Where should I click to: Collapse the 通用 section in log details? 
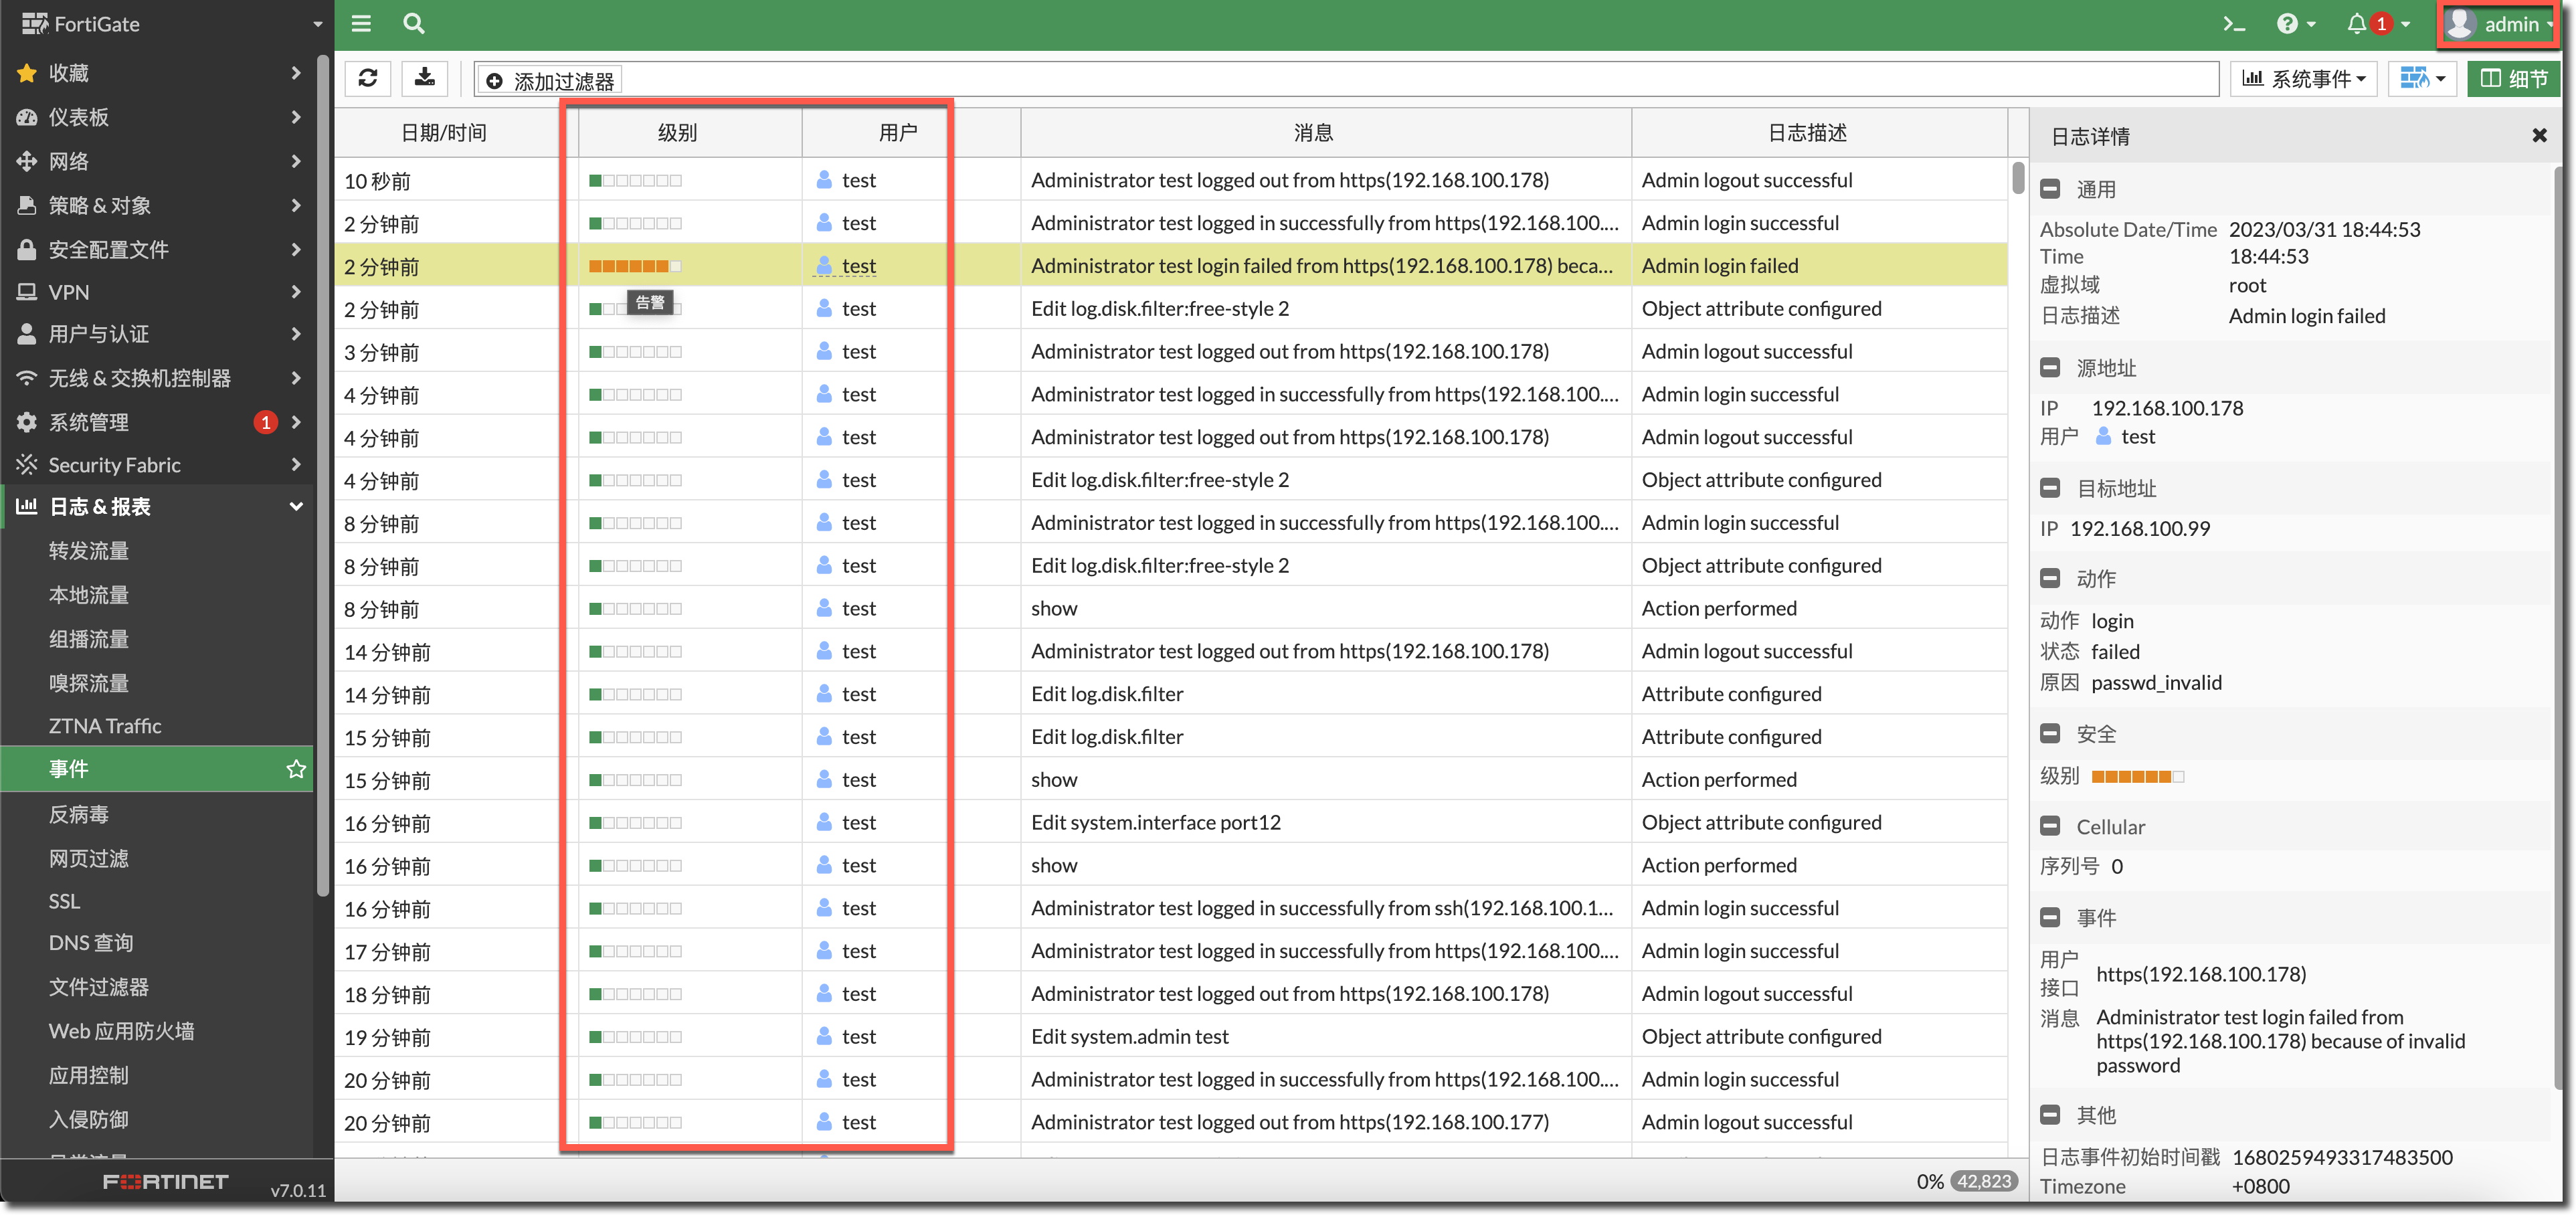point(2050,189)
